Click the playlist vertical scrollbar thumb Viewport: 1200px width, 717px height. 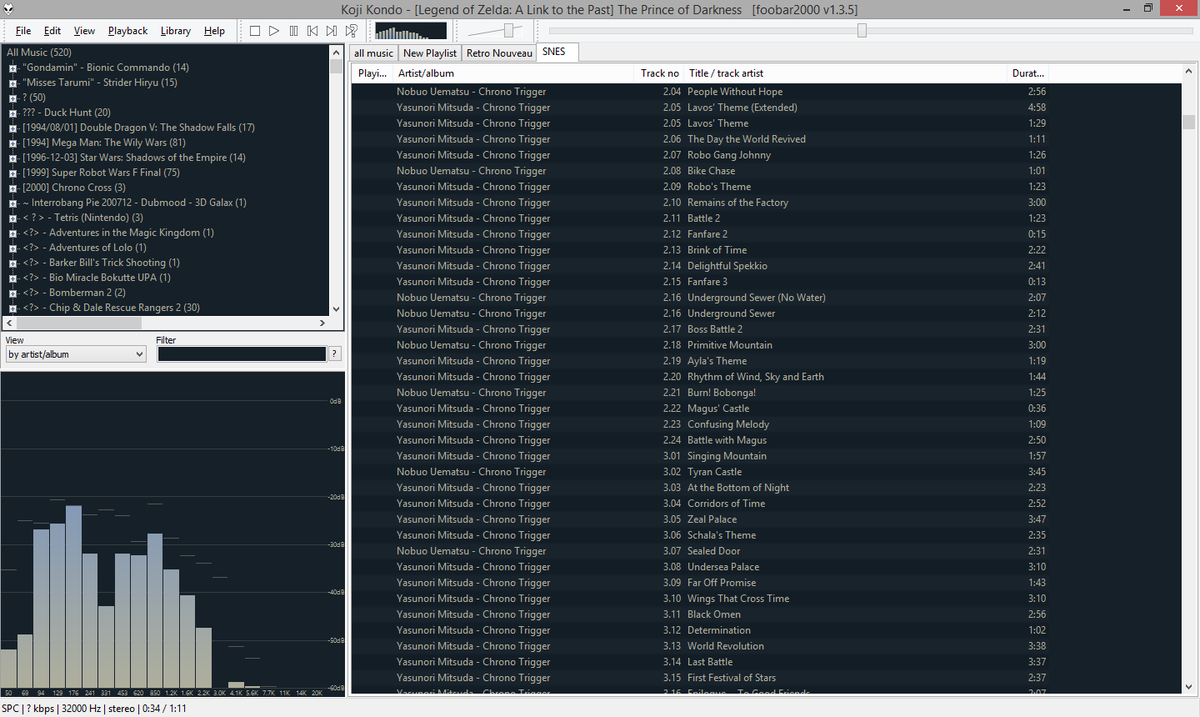click(x=1189, y=123)
